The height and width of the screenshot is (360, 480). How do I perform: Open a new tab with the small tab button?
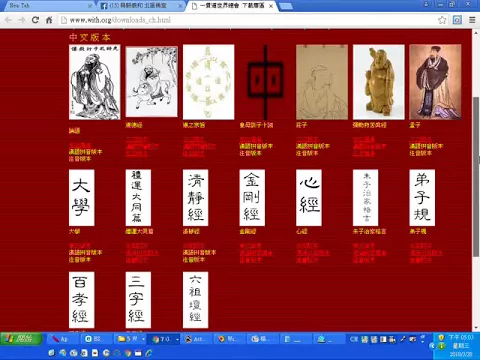tap(285, 6)
